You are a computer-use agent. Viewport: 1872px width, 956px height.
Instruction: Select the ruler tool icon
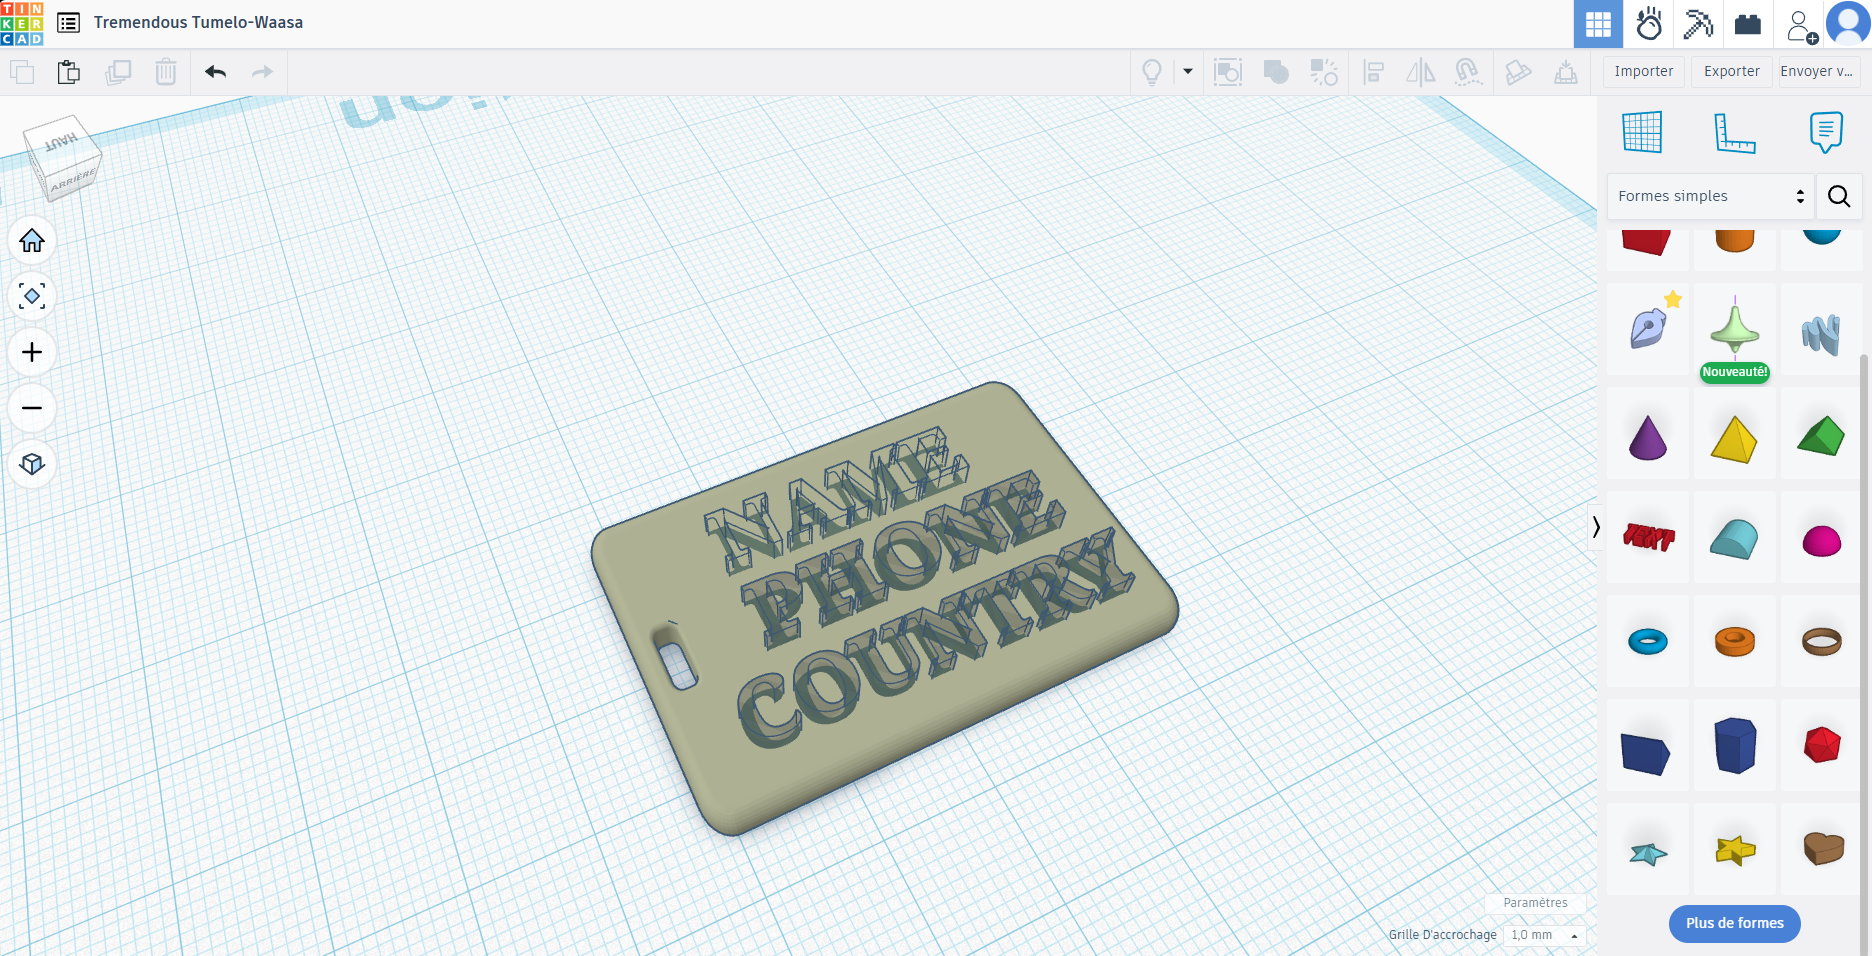pos(1734,132)
